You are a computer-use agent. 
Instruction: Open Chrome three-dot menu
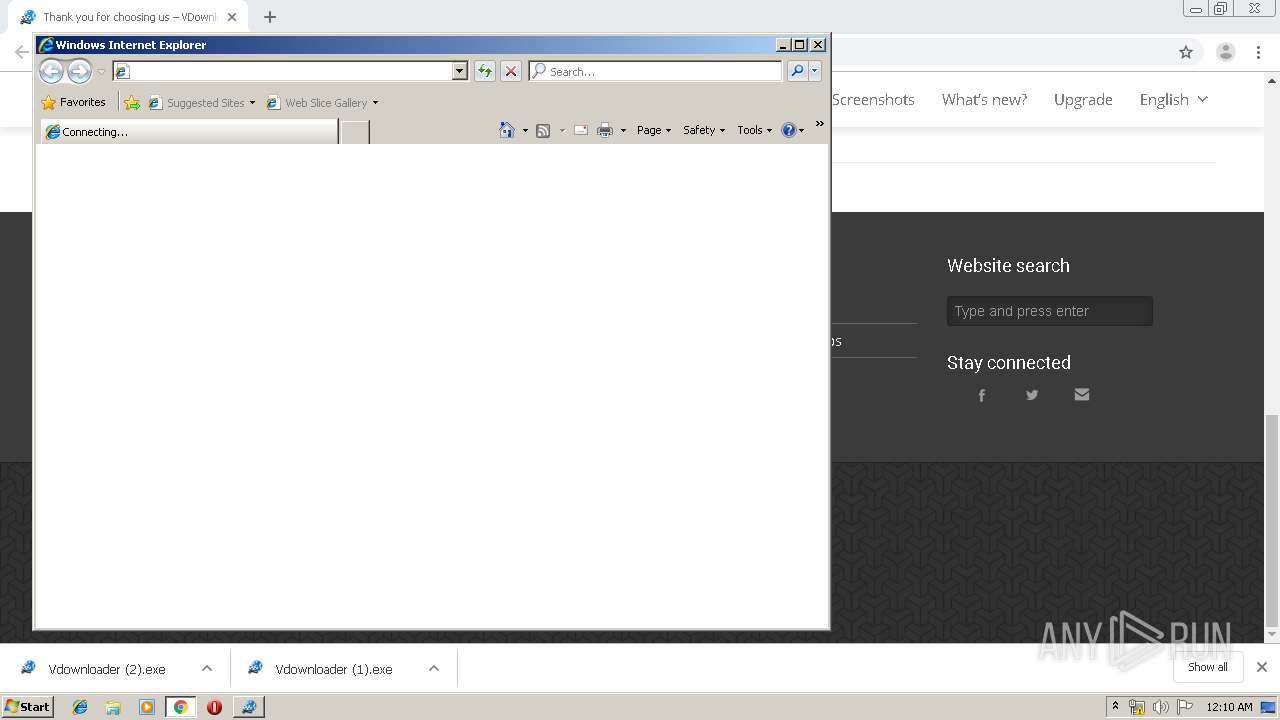(1259, 52)
